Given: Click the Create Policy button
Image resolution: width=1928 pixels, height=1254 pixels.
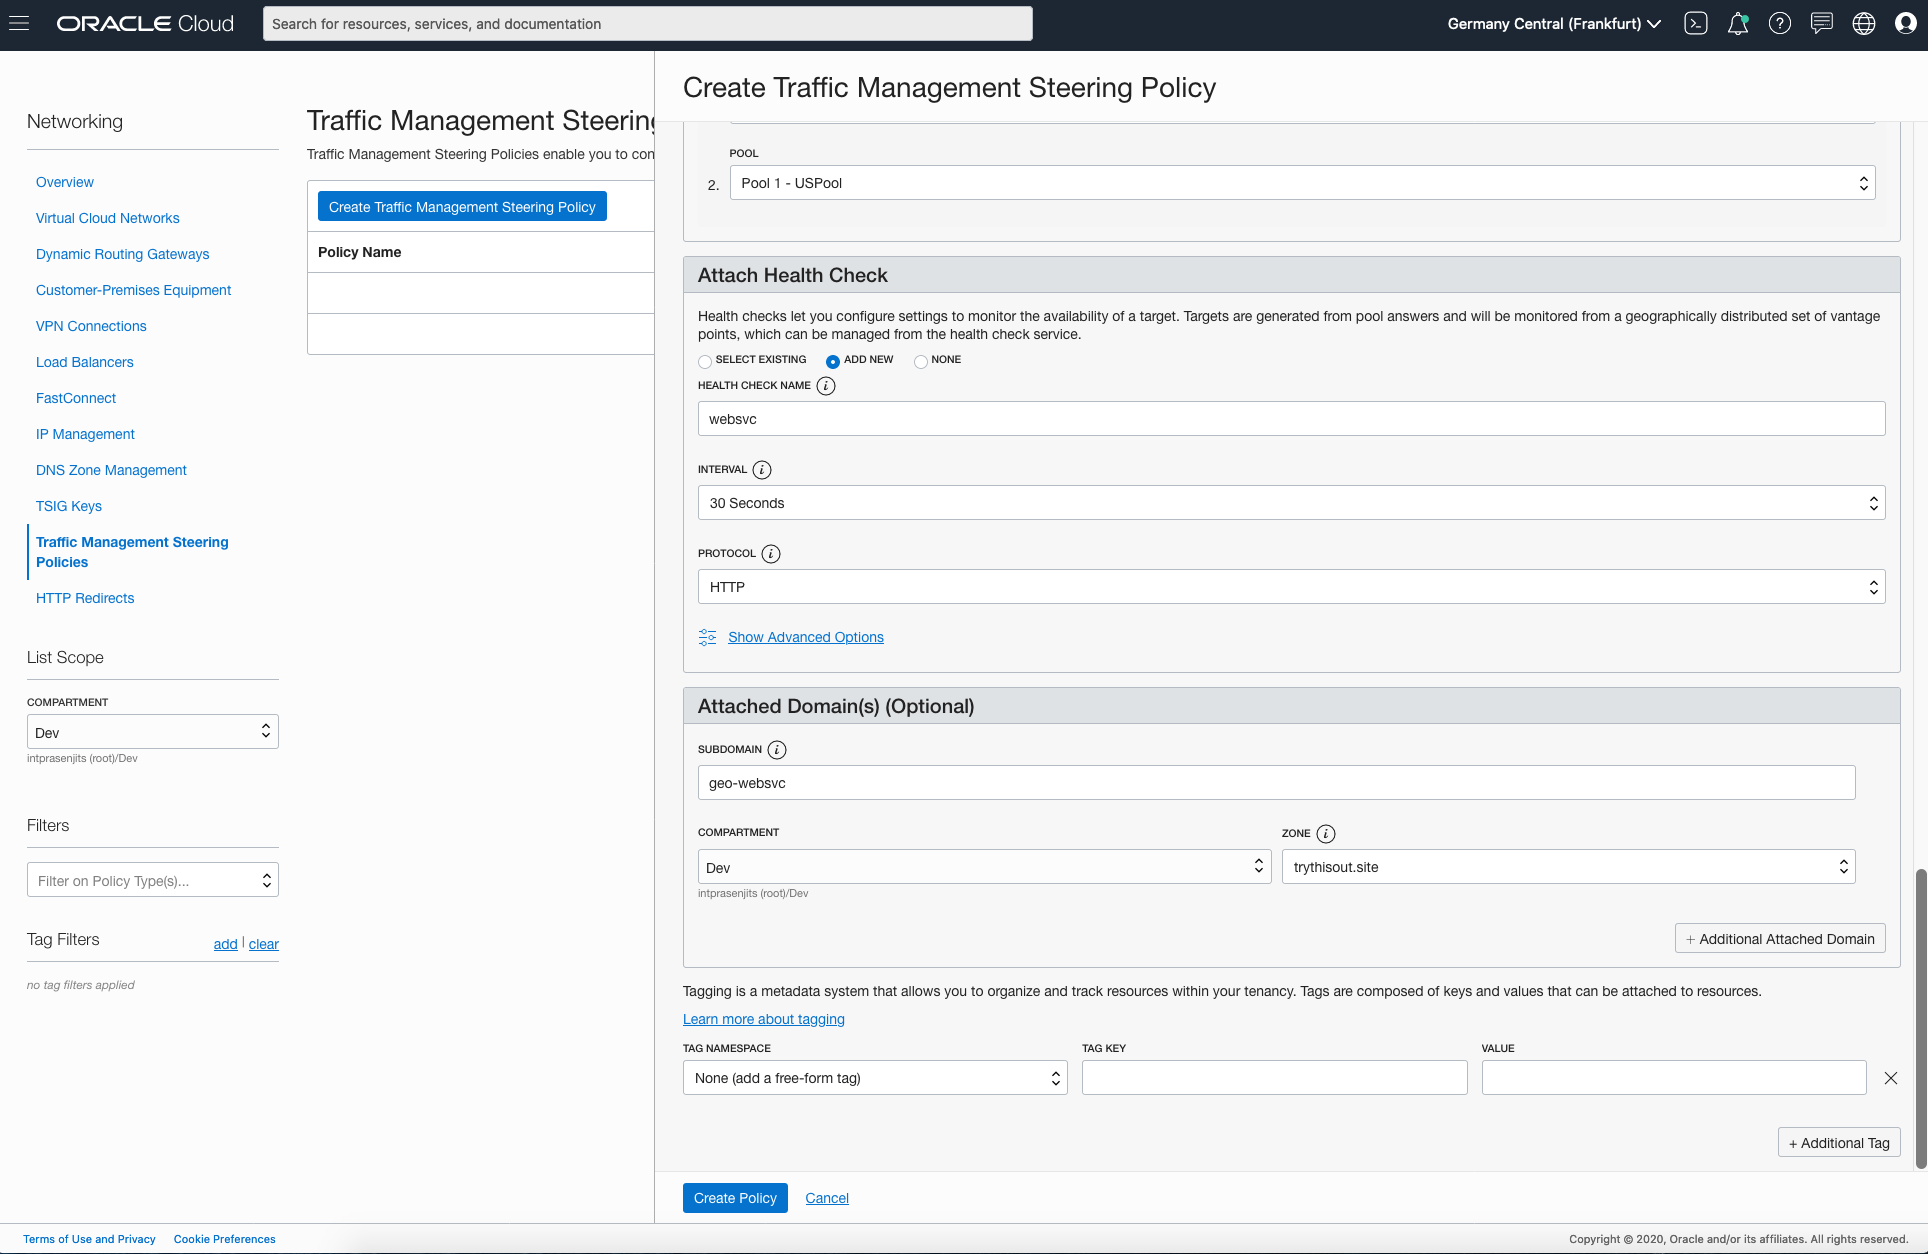Looking at the screenshot, I should 734,1198.
